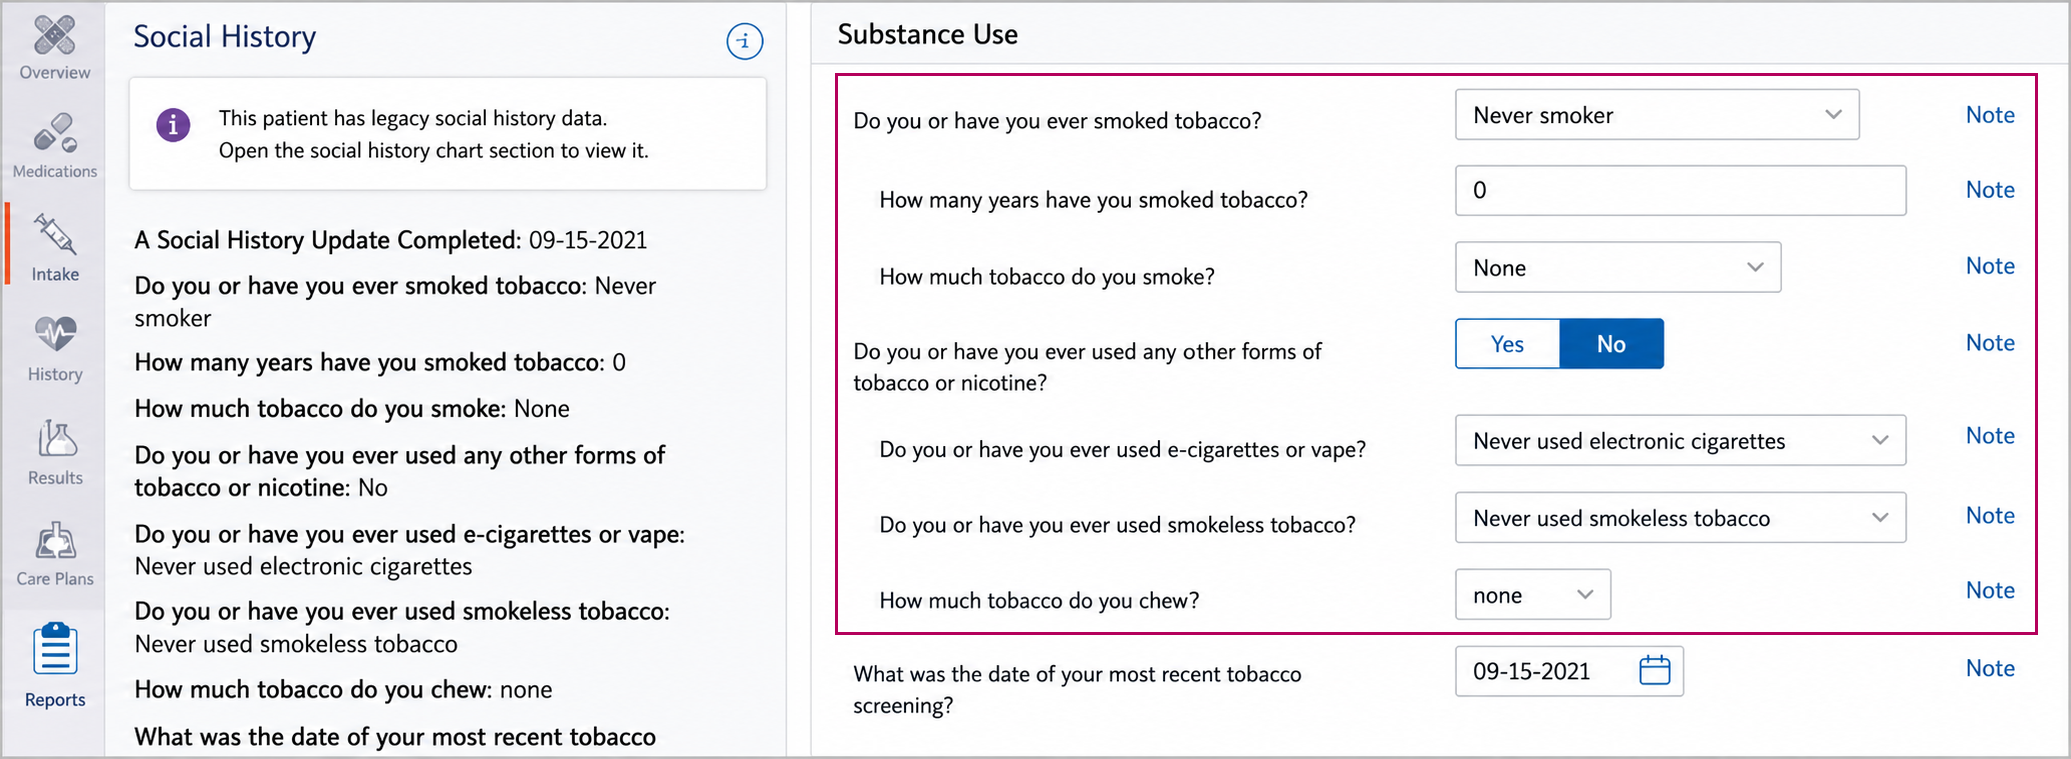Screen dimensions: 2071x759
Task: Open the History heart icon
Action: 55,335
